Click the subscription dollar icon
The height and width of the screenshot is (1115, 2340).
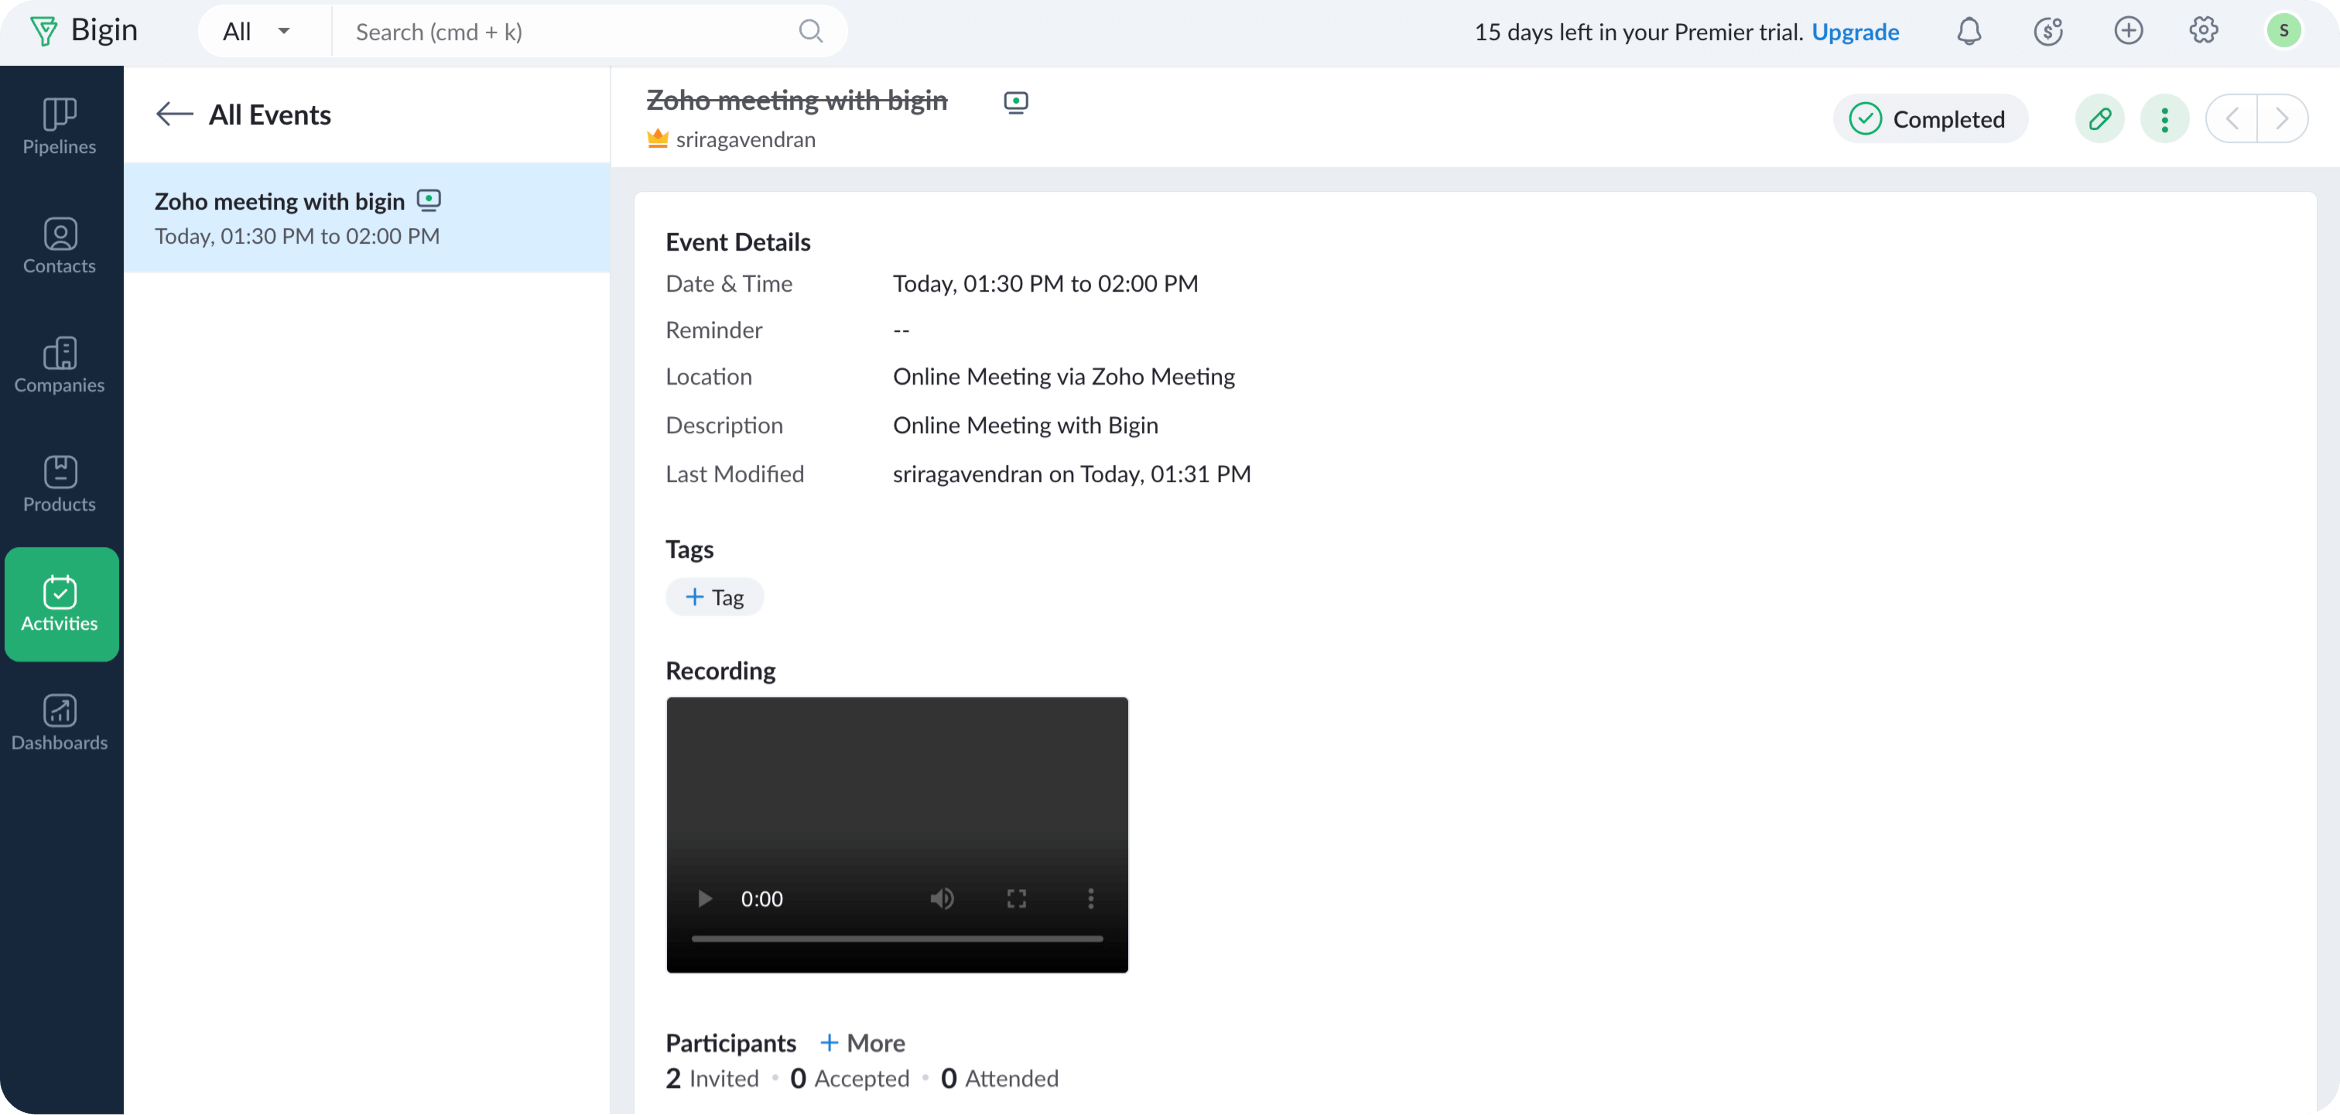pos(2048,32)
